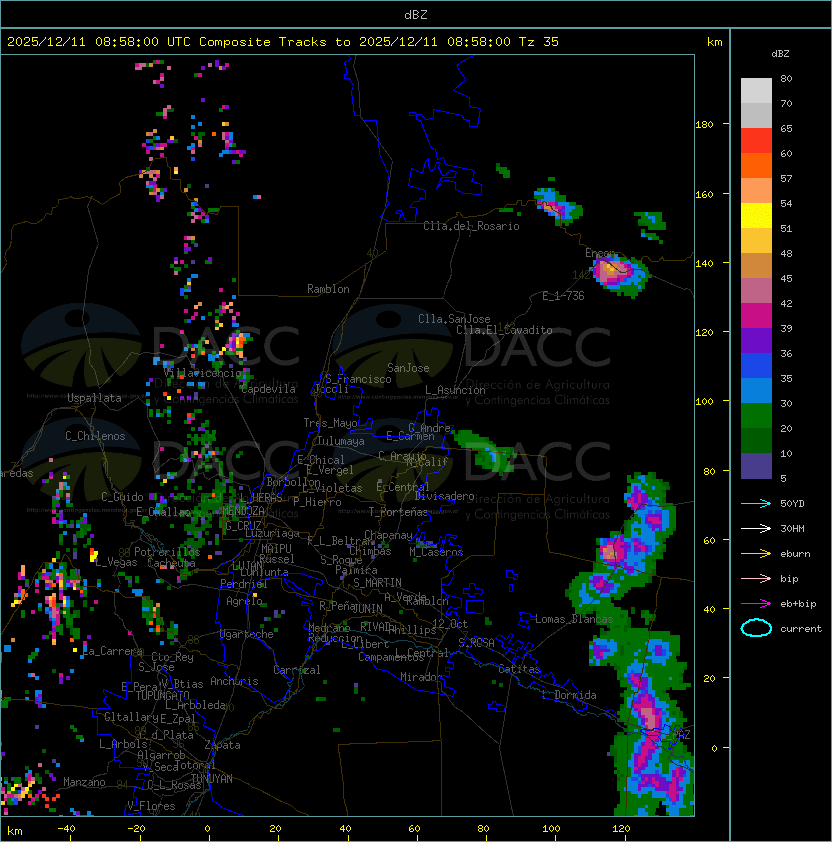Click the Catitas label on map

click(x=519, y=669)
